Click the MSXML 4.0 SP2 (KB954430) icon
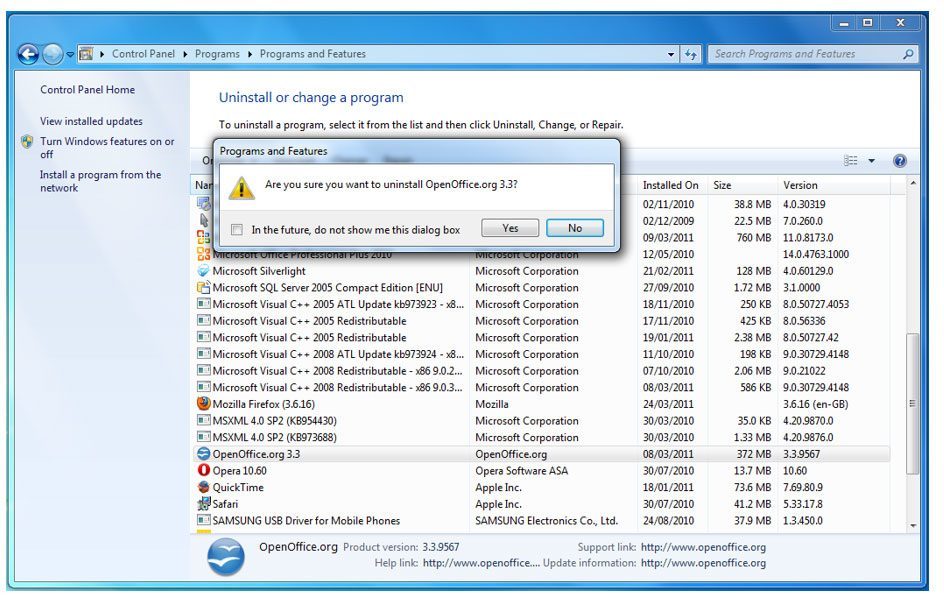Screen dimensions: 944x602 click(203, 420)
